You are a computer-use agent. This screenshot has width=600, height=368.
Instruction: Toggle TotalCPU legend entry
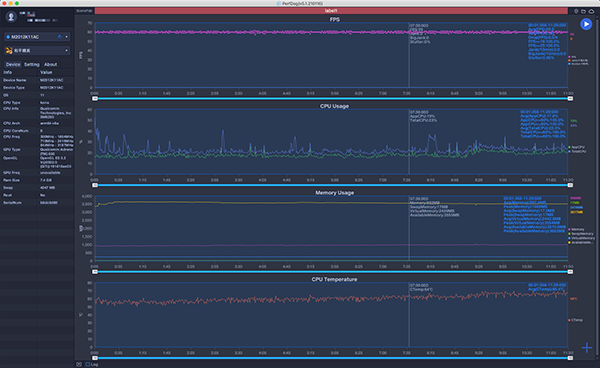pyautogui.click(x=577, y=151)
